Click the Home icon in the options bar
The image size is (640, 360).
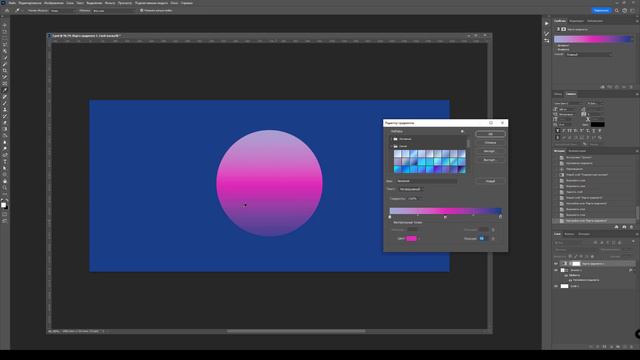click(7, 11)
